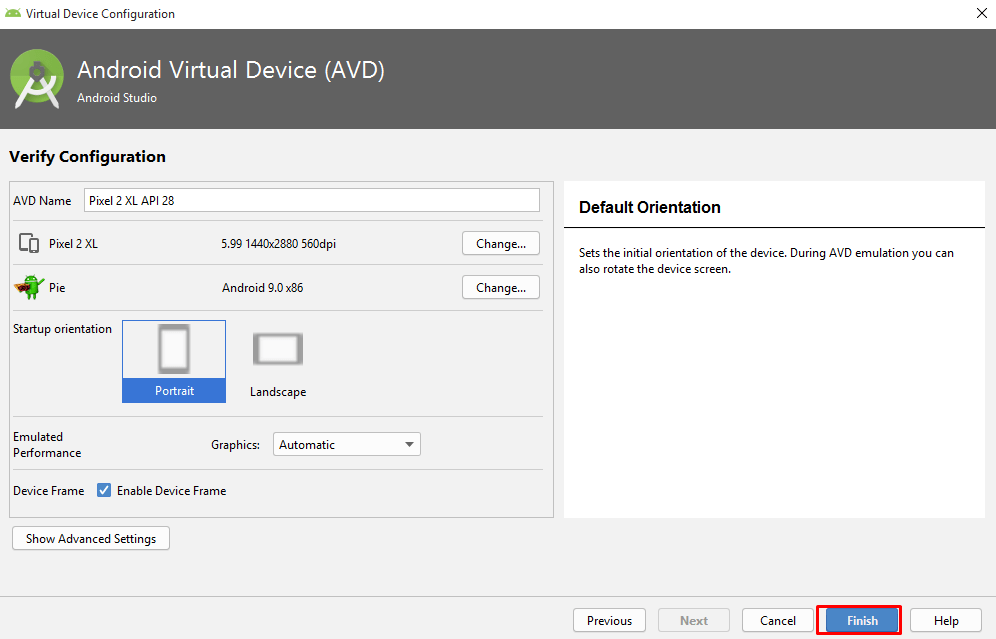This screenshot has width=996, height=639.
Task: Open the Graphics dropdown menu
Action: [x=346, y=445]
